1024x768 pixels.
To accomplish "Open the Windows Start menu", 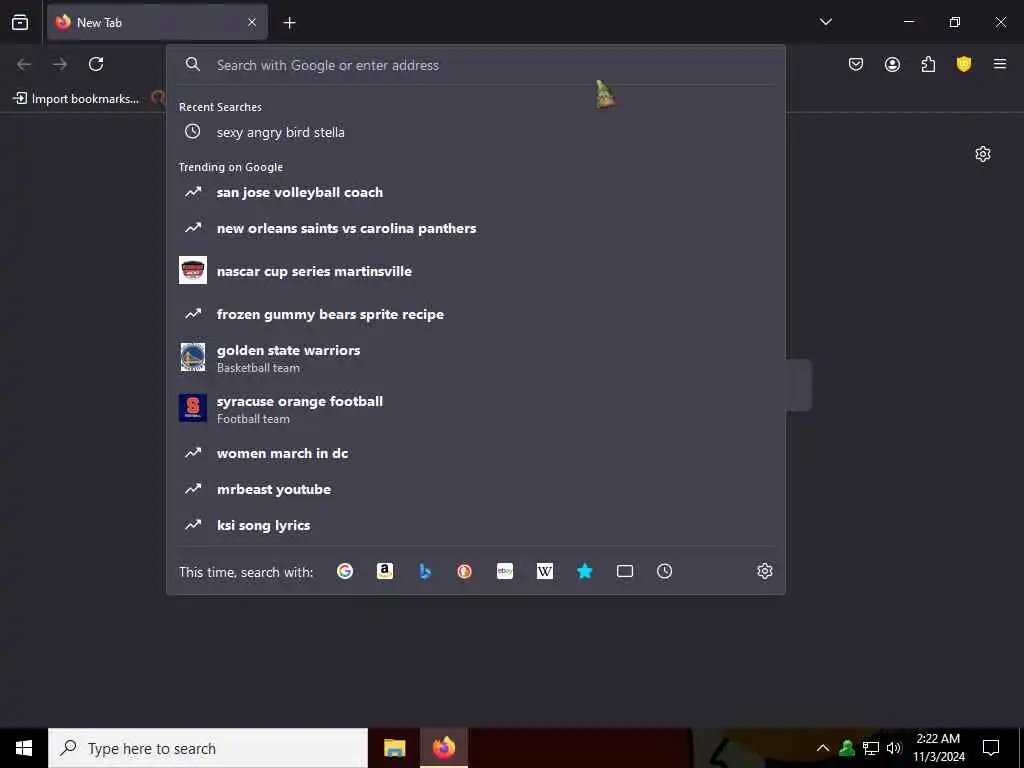I will coord(24,748).
